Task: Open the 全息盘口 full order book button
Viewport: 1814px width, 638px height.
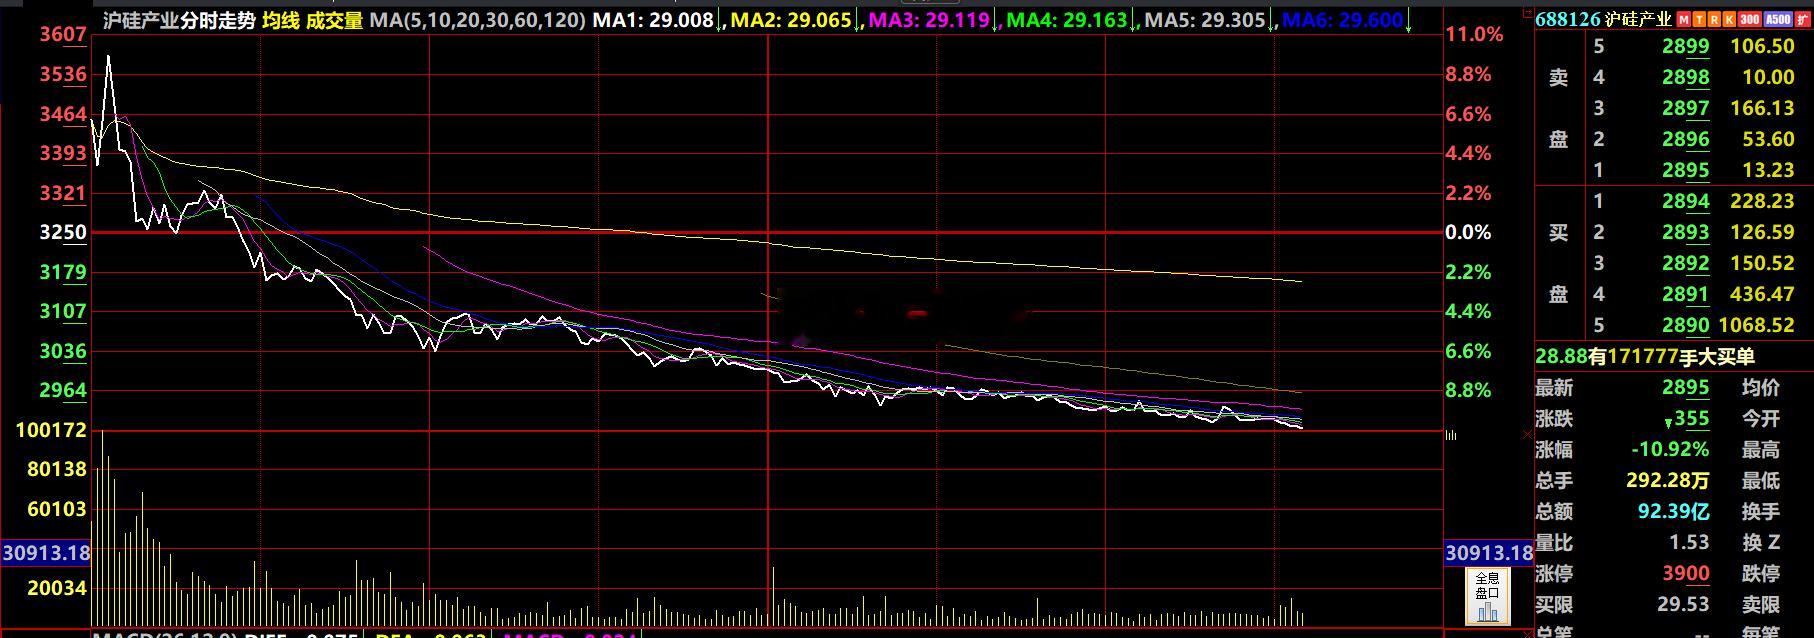Action: point(1487,597)
